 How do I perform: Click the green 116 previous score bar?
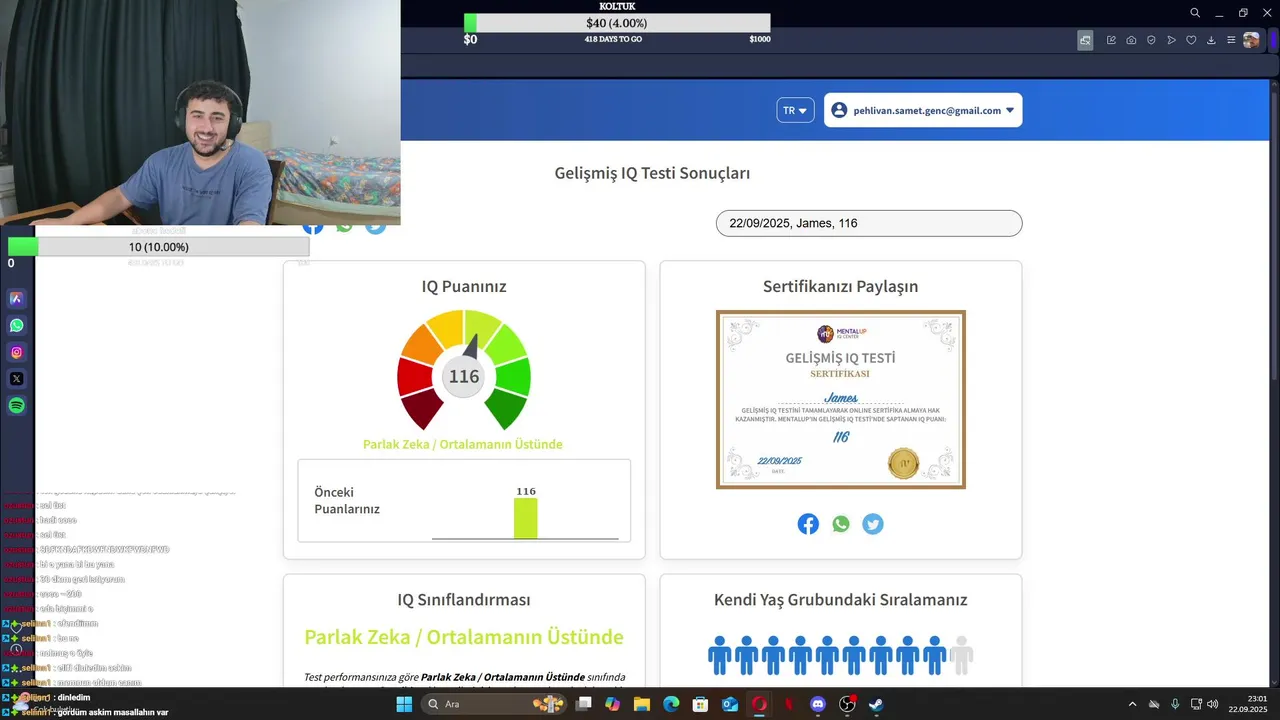[526, 518]
